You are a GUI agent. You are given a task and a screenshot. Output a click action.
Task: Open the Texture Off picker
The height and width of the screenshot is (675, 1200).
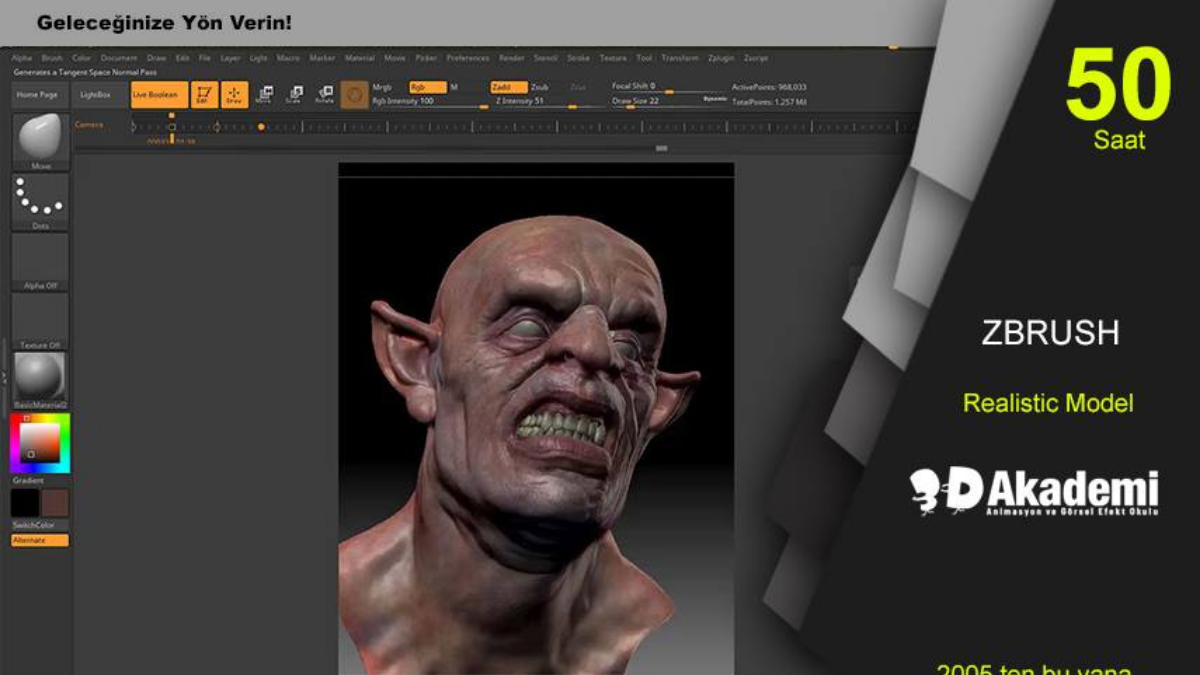tap(41, 318)
